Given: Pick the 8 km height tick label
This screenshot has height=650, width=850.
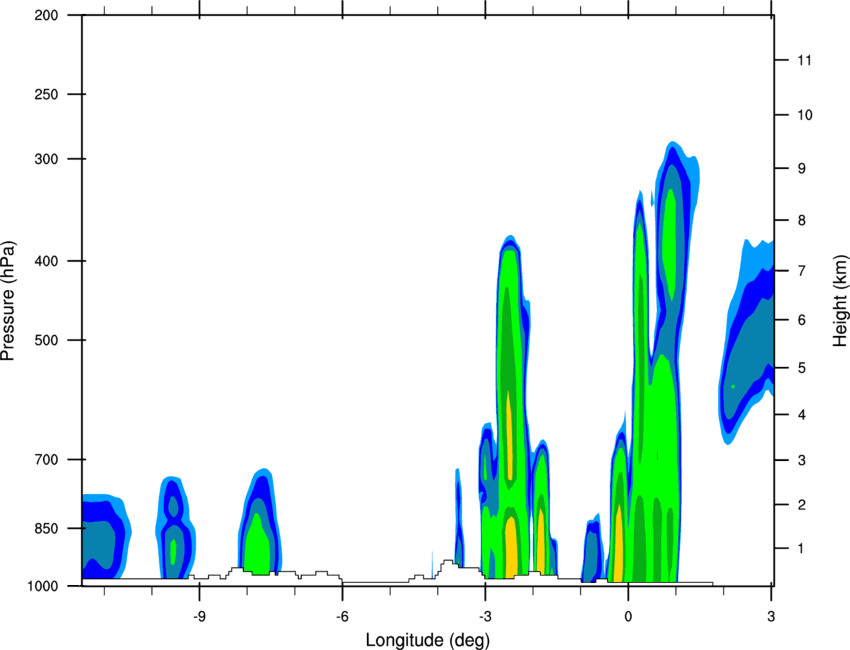Looking at the screenshot, I should pyautogui.click(x=801, y=220).
